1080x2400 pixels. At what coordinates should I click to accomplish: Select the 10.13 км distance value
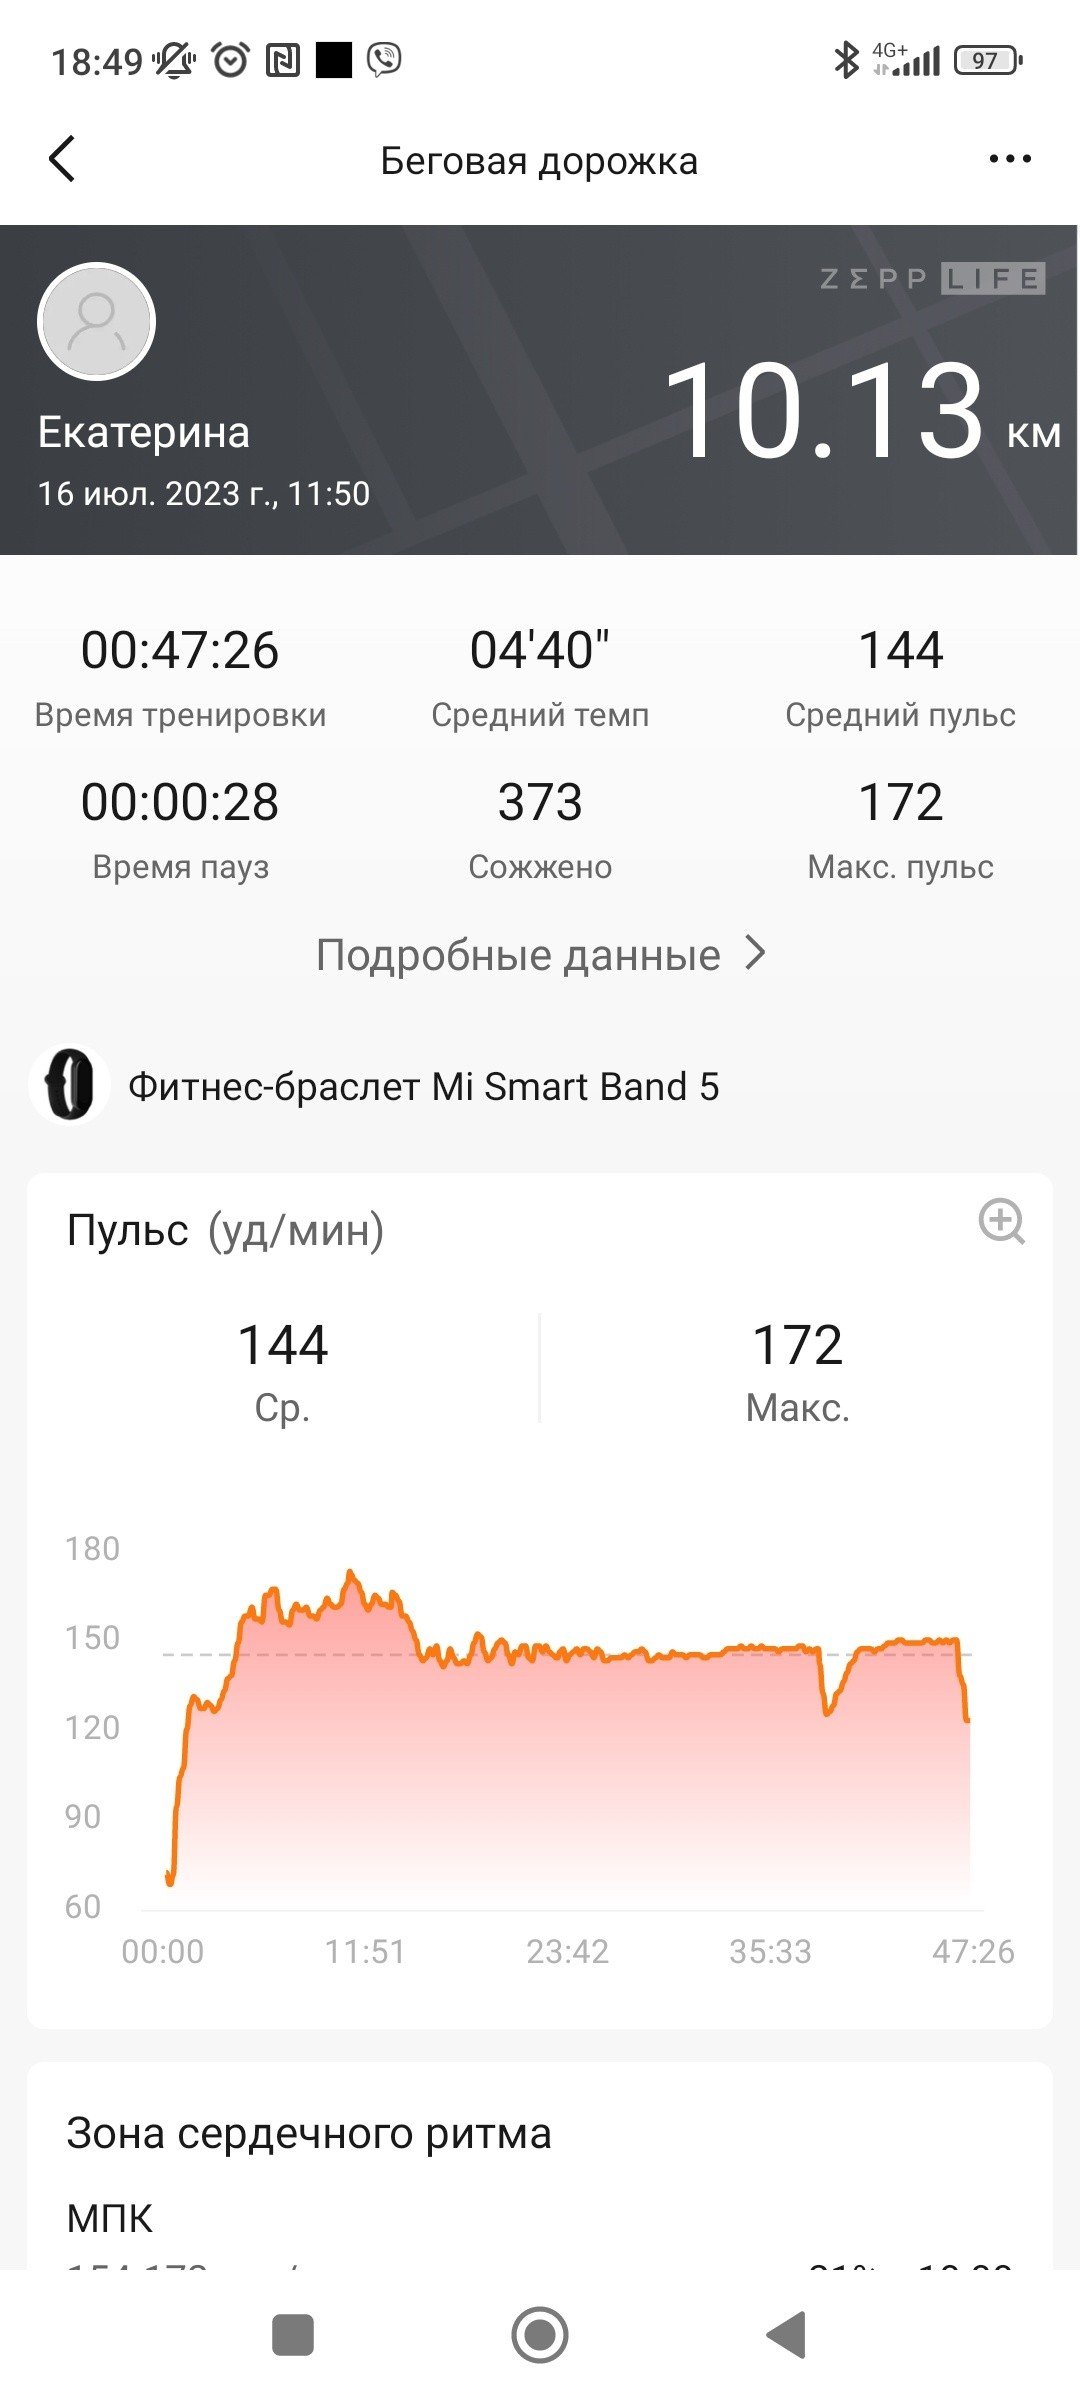tap(862, 410)
